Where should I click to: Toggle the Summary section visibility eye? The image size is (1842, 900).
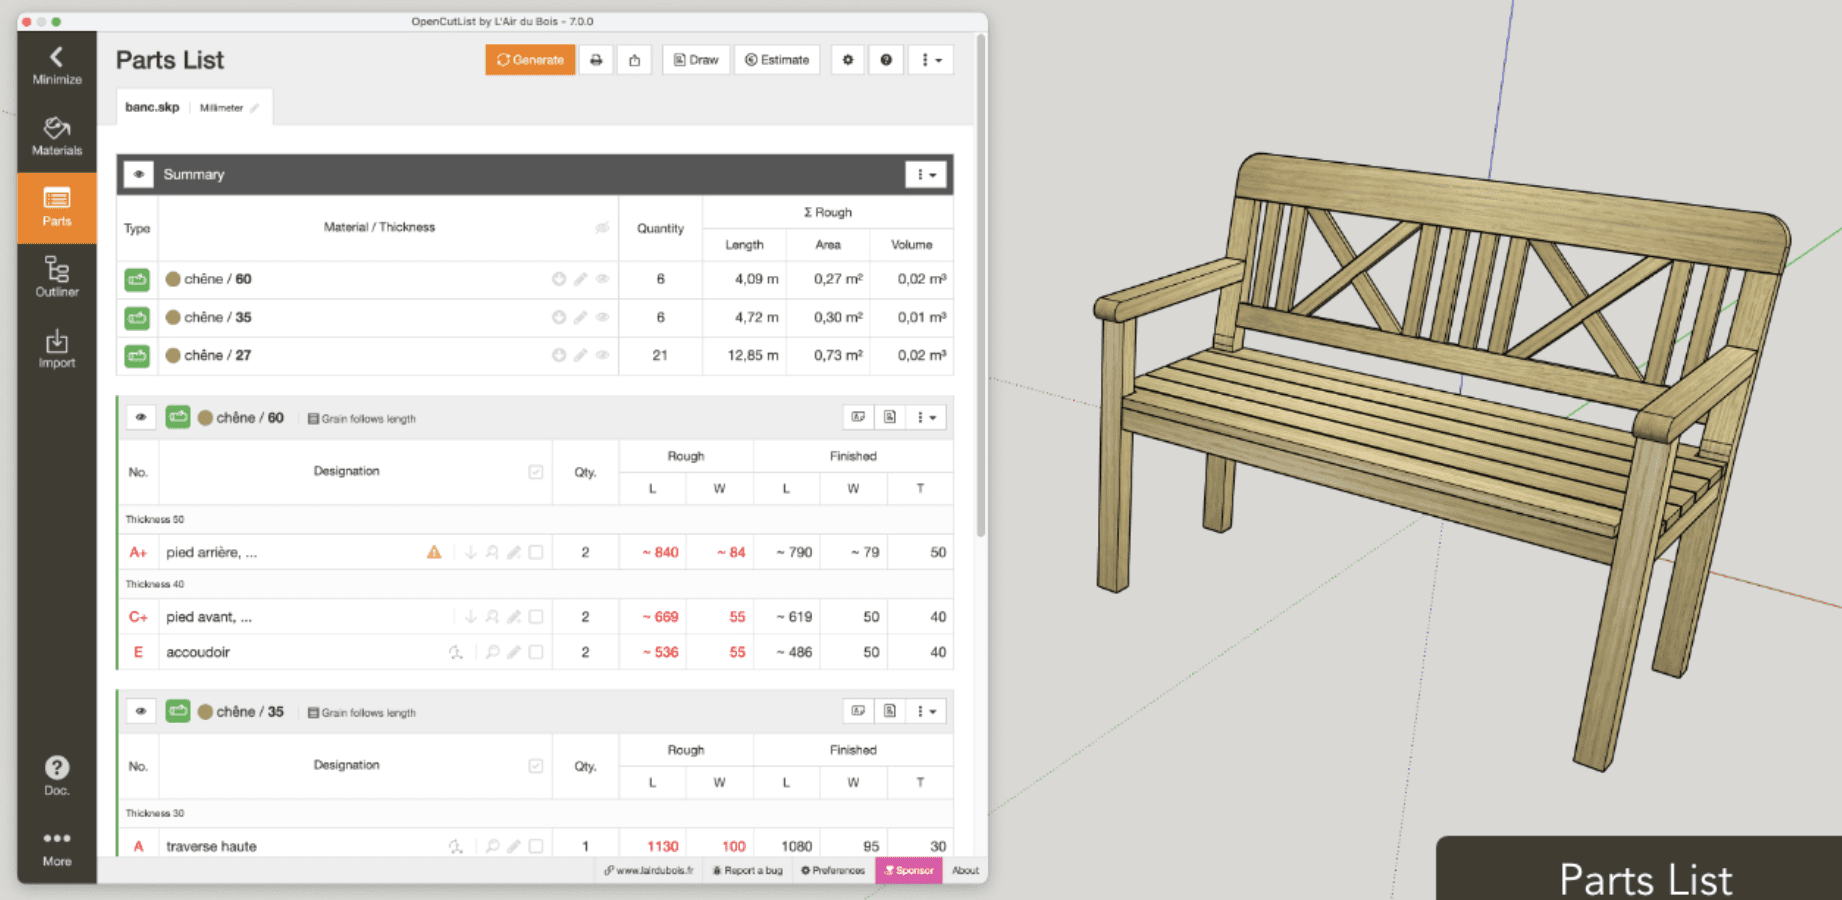pos(139,174)
